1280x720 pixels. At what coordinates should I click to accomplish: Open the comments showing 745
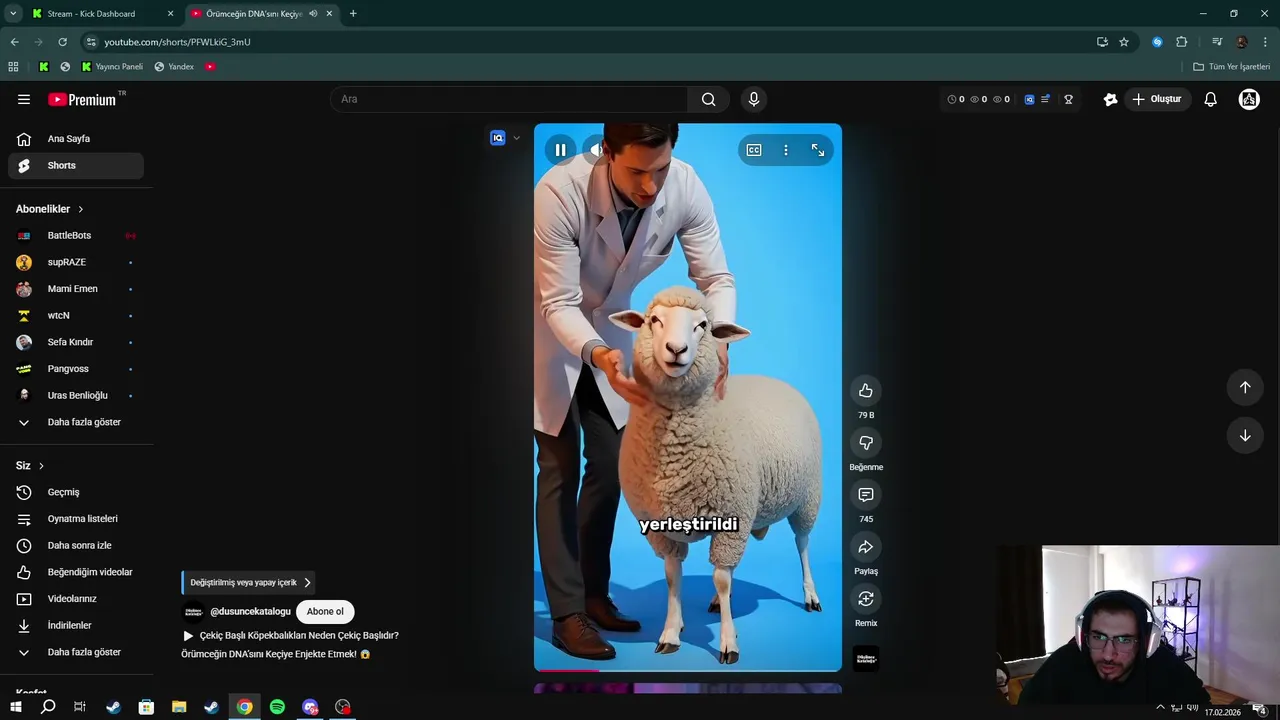[x=866, y=495]
